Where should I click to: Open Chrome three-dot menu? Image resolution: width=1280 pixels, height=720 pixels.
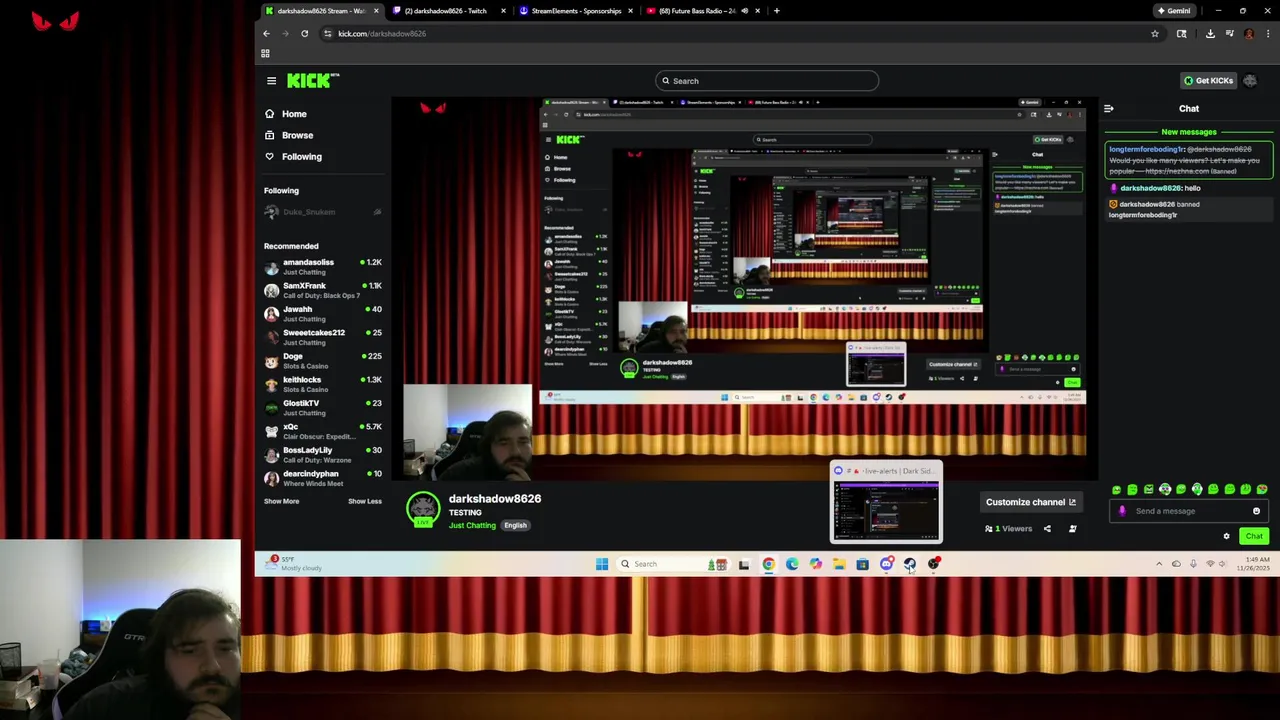click(1267, 34)
